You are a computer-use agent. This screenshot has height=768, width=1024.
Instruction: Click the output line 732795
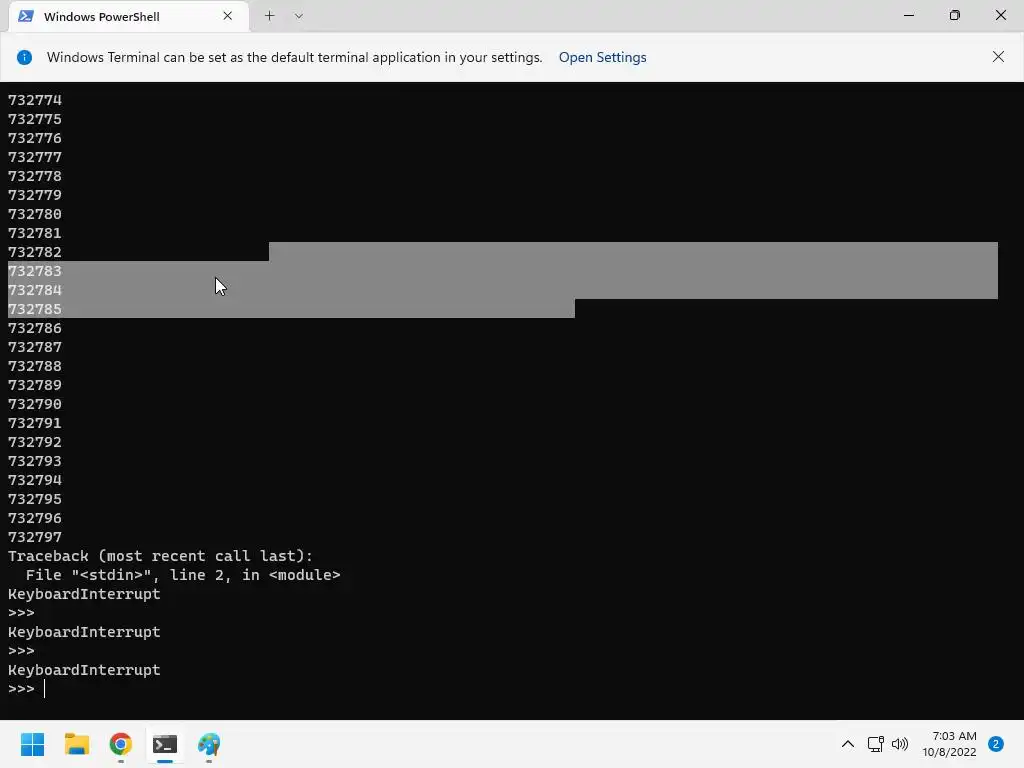pyautogui.click(x=35, y=499)
